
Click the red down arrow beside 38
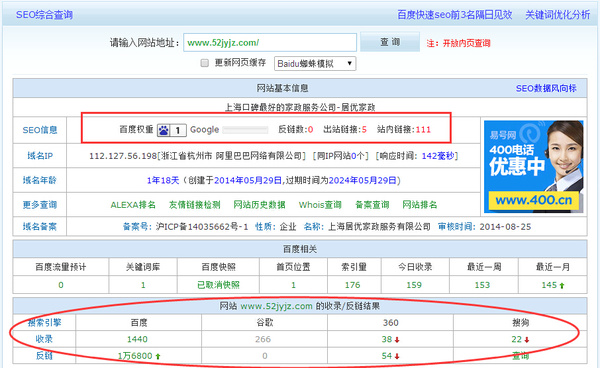(397, 340)
